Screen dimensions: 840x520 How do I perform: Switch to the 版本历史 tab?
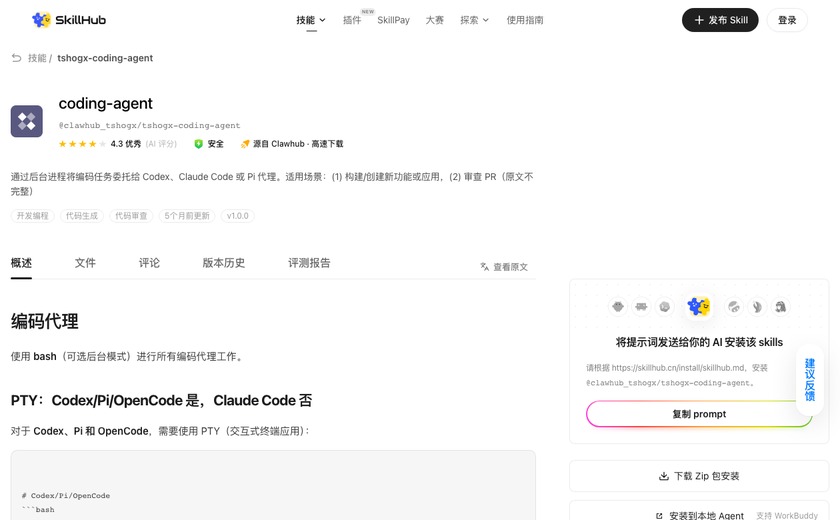tap(223, 263)
